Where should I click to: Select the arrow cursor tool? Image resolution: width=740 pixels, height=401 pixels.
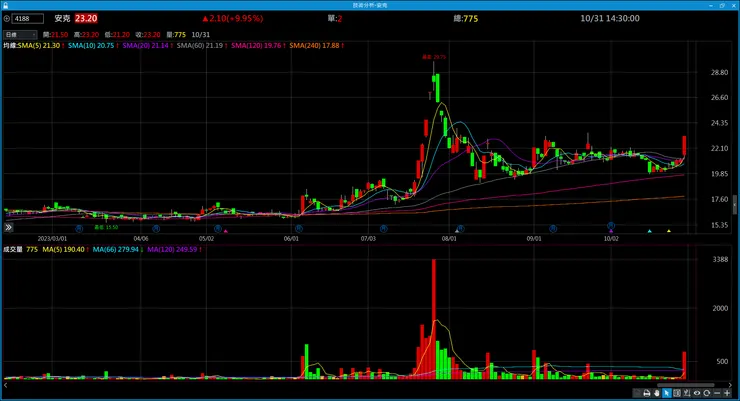tap(667, 393)
